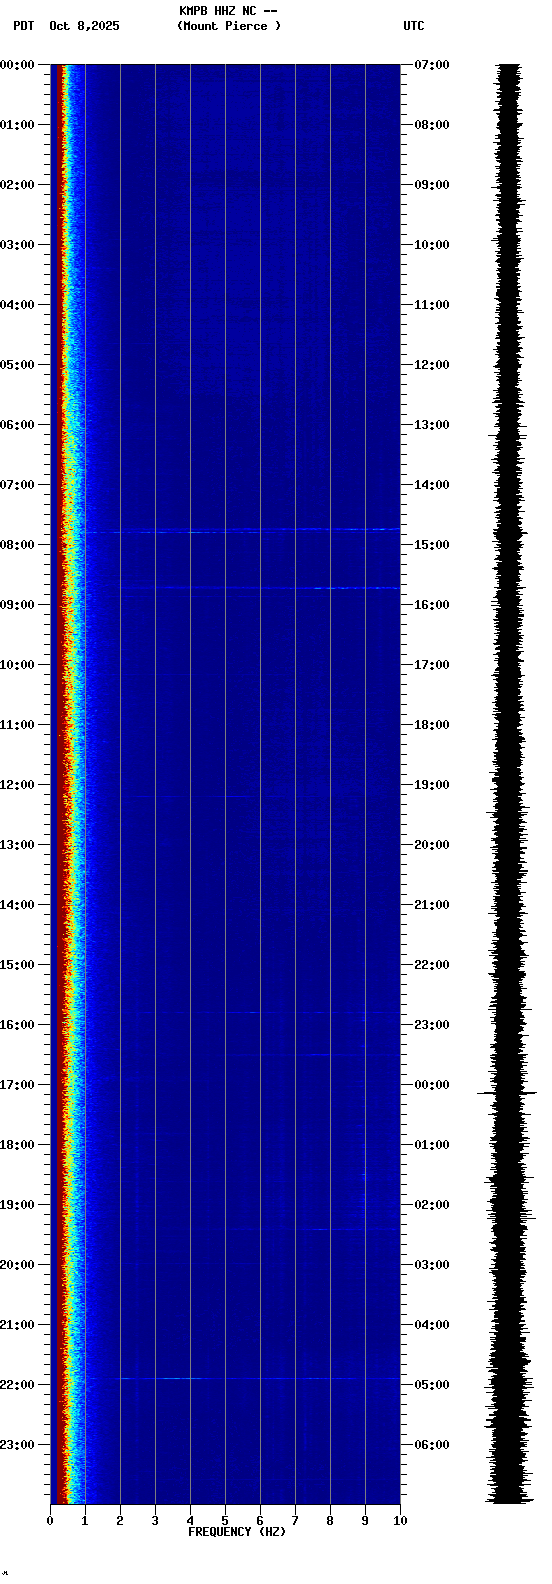This screenshot has height=1584, width=552.
Task: Click the station title KMPB HHZ NC --
Action: 228,11
